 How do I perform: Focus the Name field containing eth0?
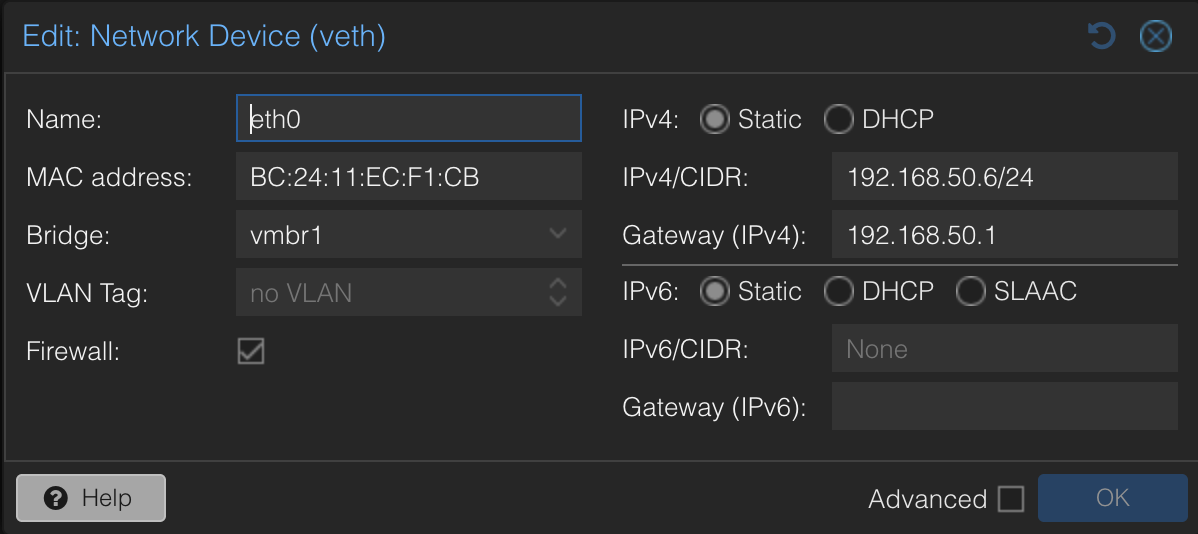coord(408,120)
